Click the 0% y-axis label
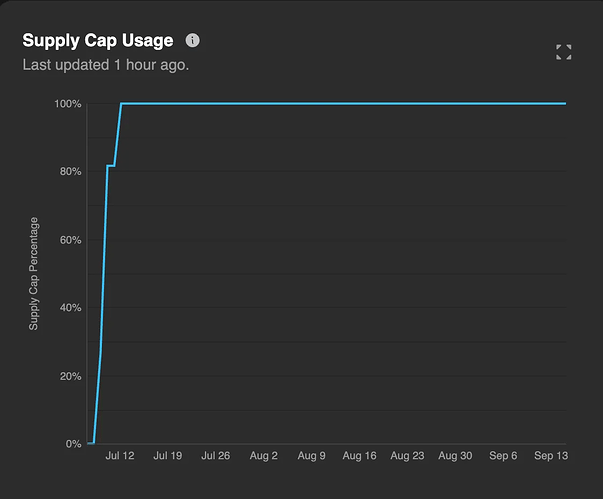Viewport: 603px width, 499px height. point(73,444)
